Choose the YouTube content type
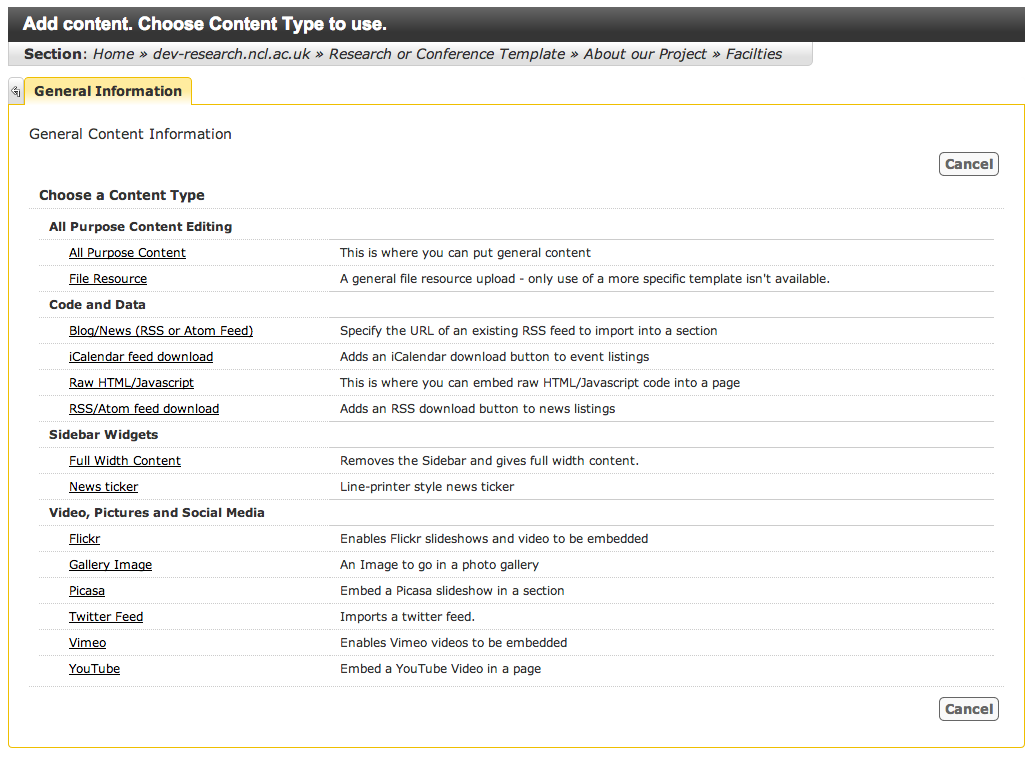 point(94,669)
